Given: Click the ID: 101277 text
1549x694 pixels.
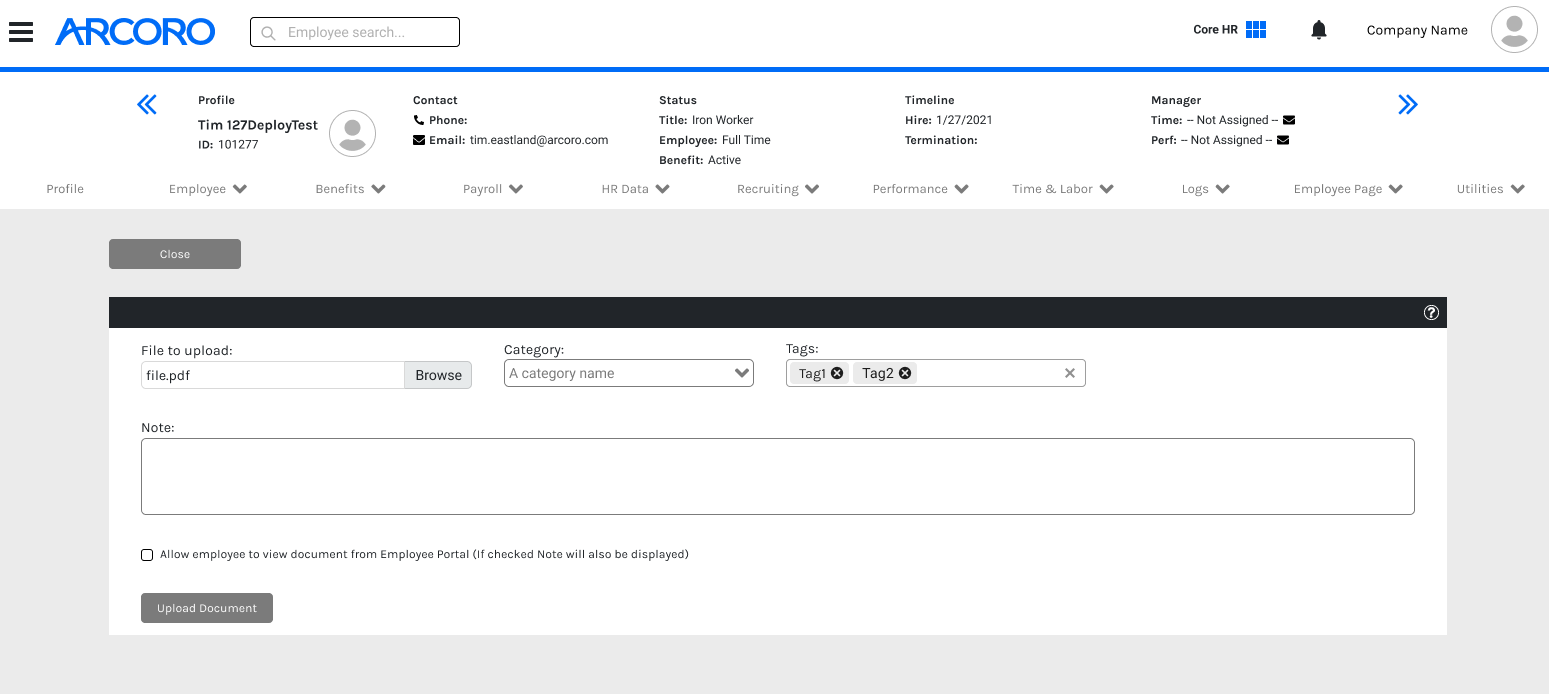Looking at the screenshot, I should (x=228, y=145).
